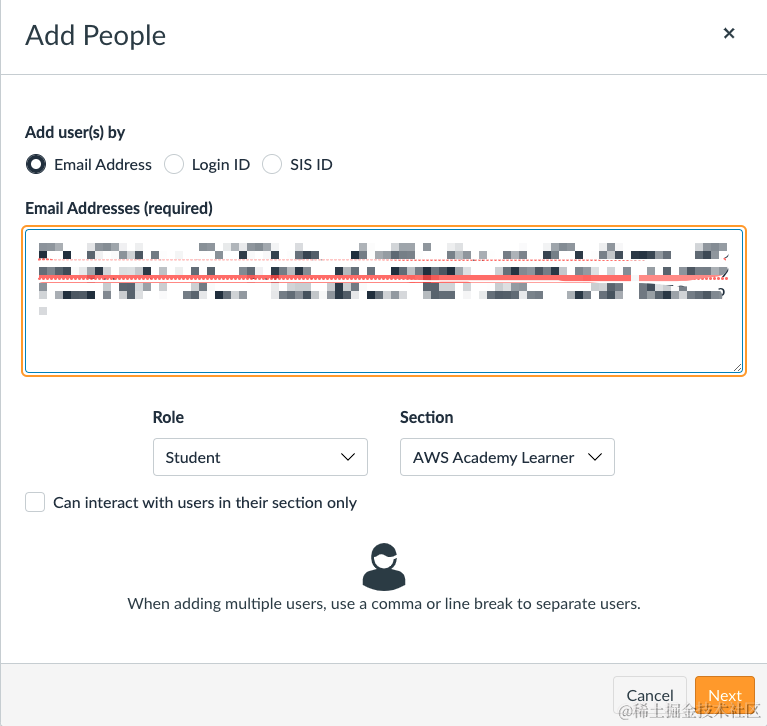Click the chevron arrow in Role selector
Viewport: 767px width, 726px height.
pos(348,457)
